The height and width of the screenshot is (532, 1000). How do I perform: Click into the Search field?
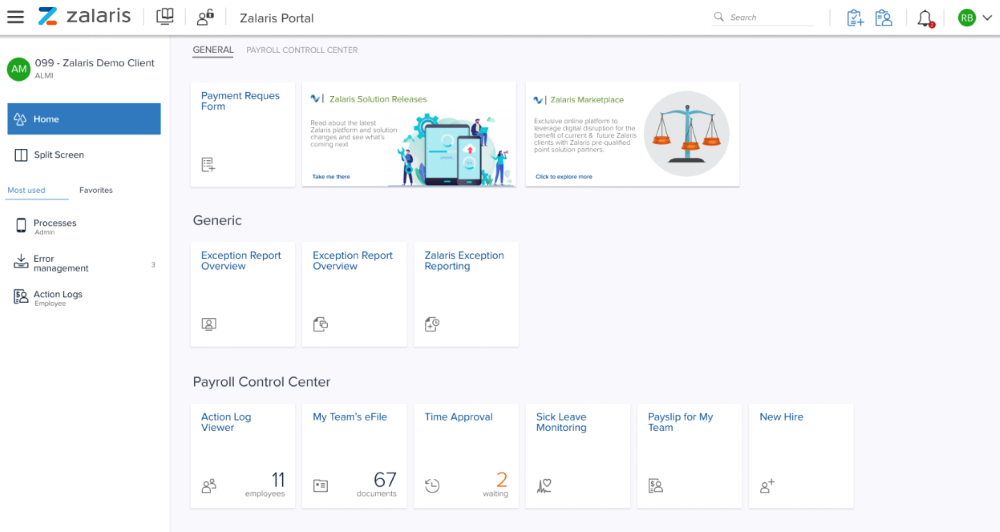[763, 17]
